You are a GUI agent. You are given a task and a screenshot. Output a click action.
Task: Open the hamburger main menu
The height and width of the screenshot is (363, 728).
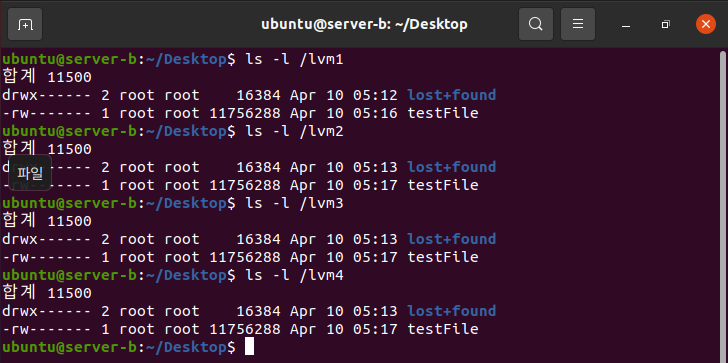[x=578, y=24]
